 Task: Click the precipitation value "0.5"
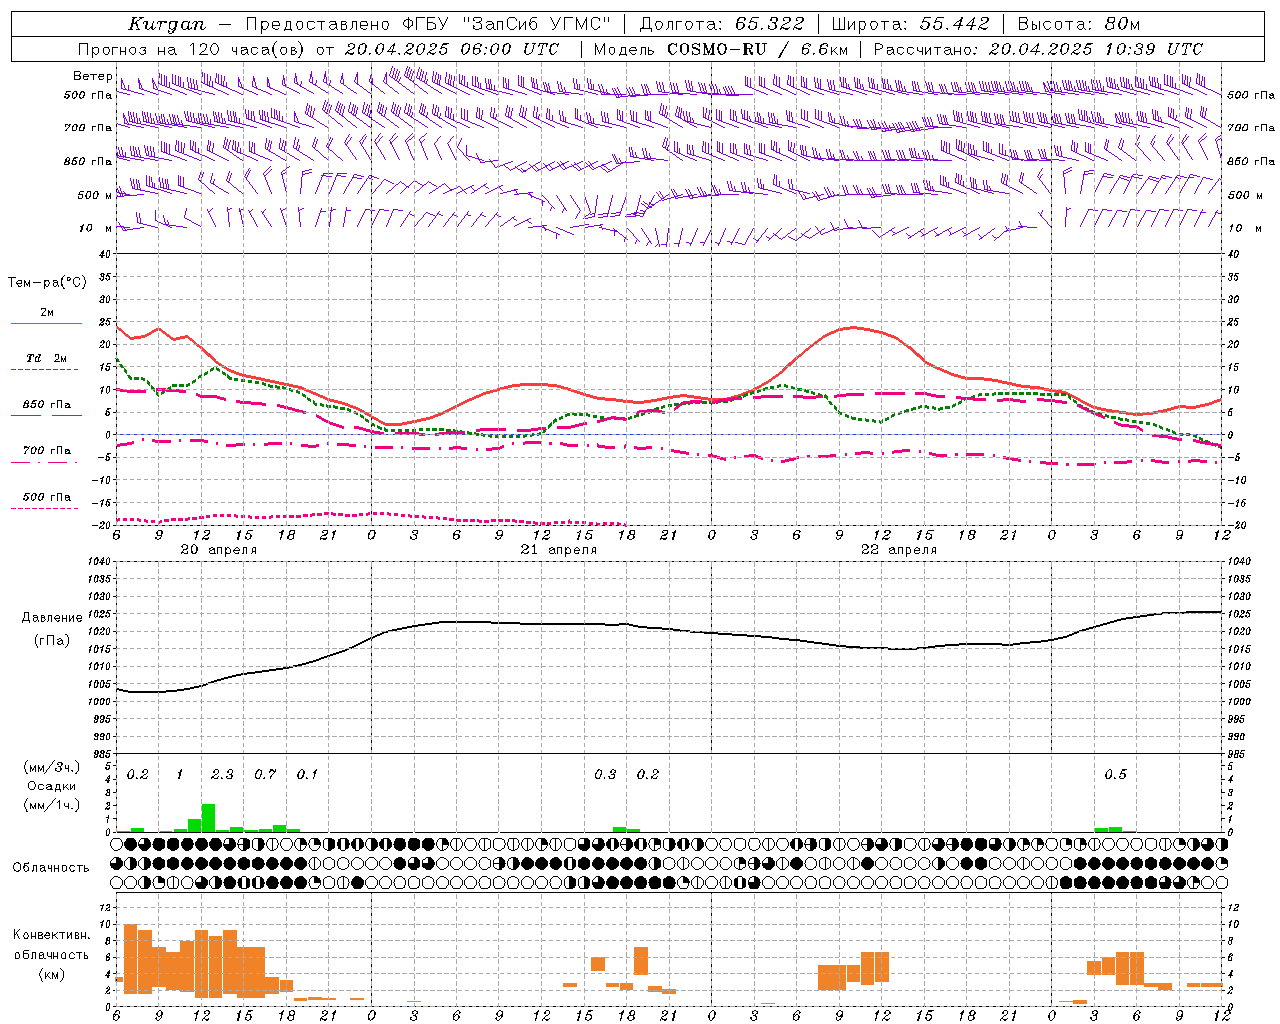(1115, 774)
